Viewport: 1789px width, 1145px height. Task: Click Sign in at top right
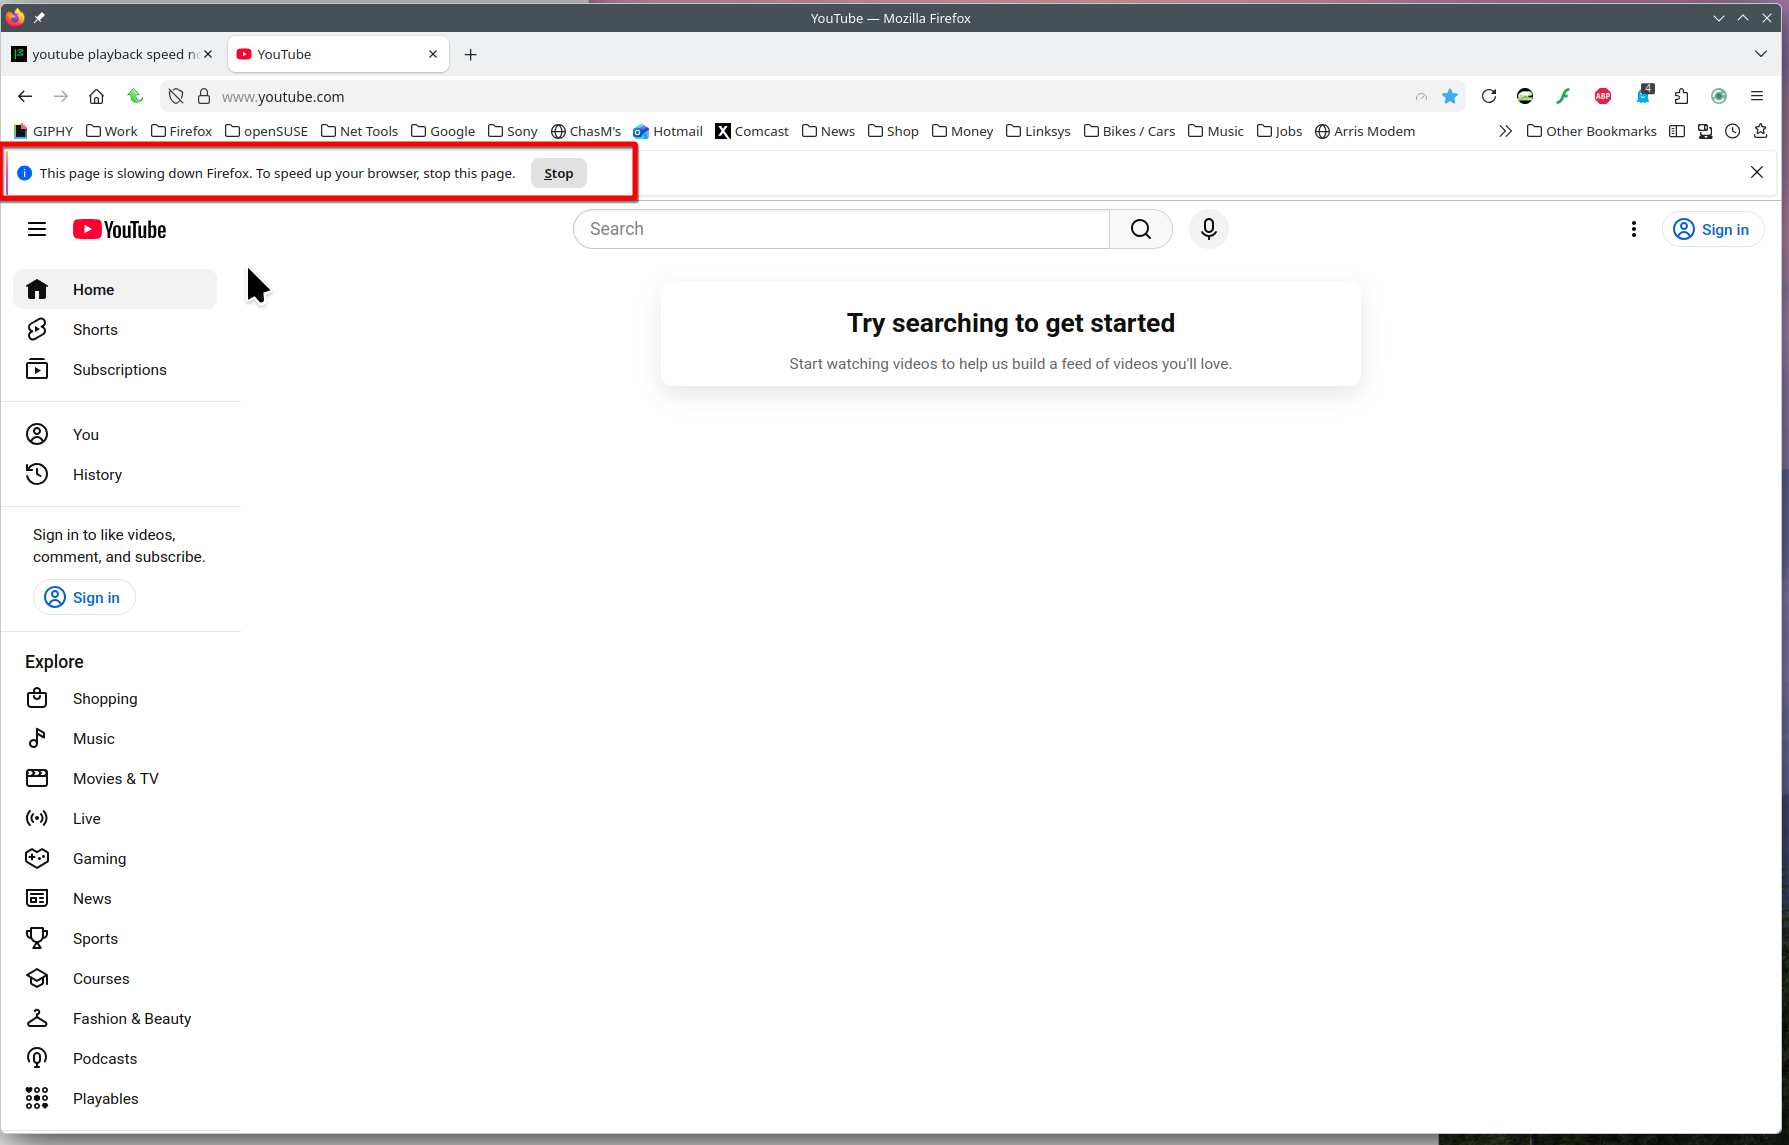pos(1713,229)
